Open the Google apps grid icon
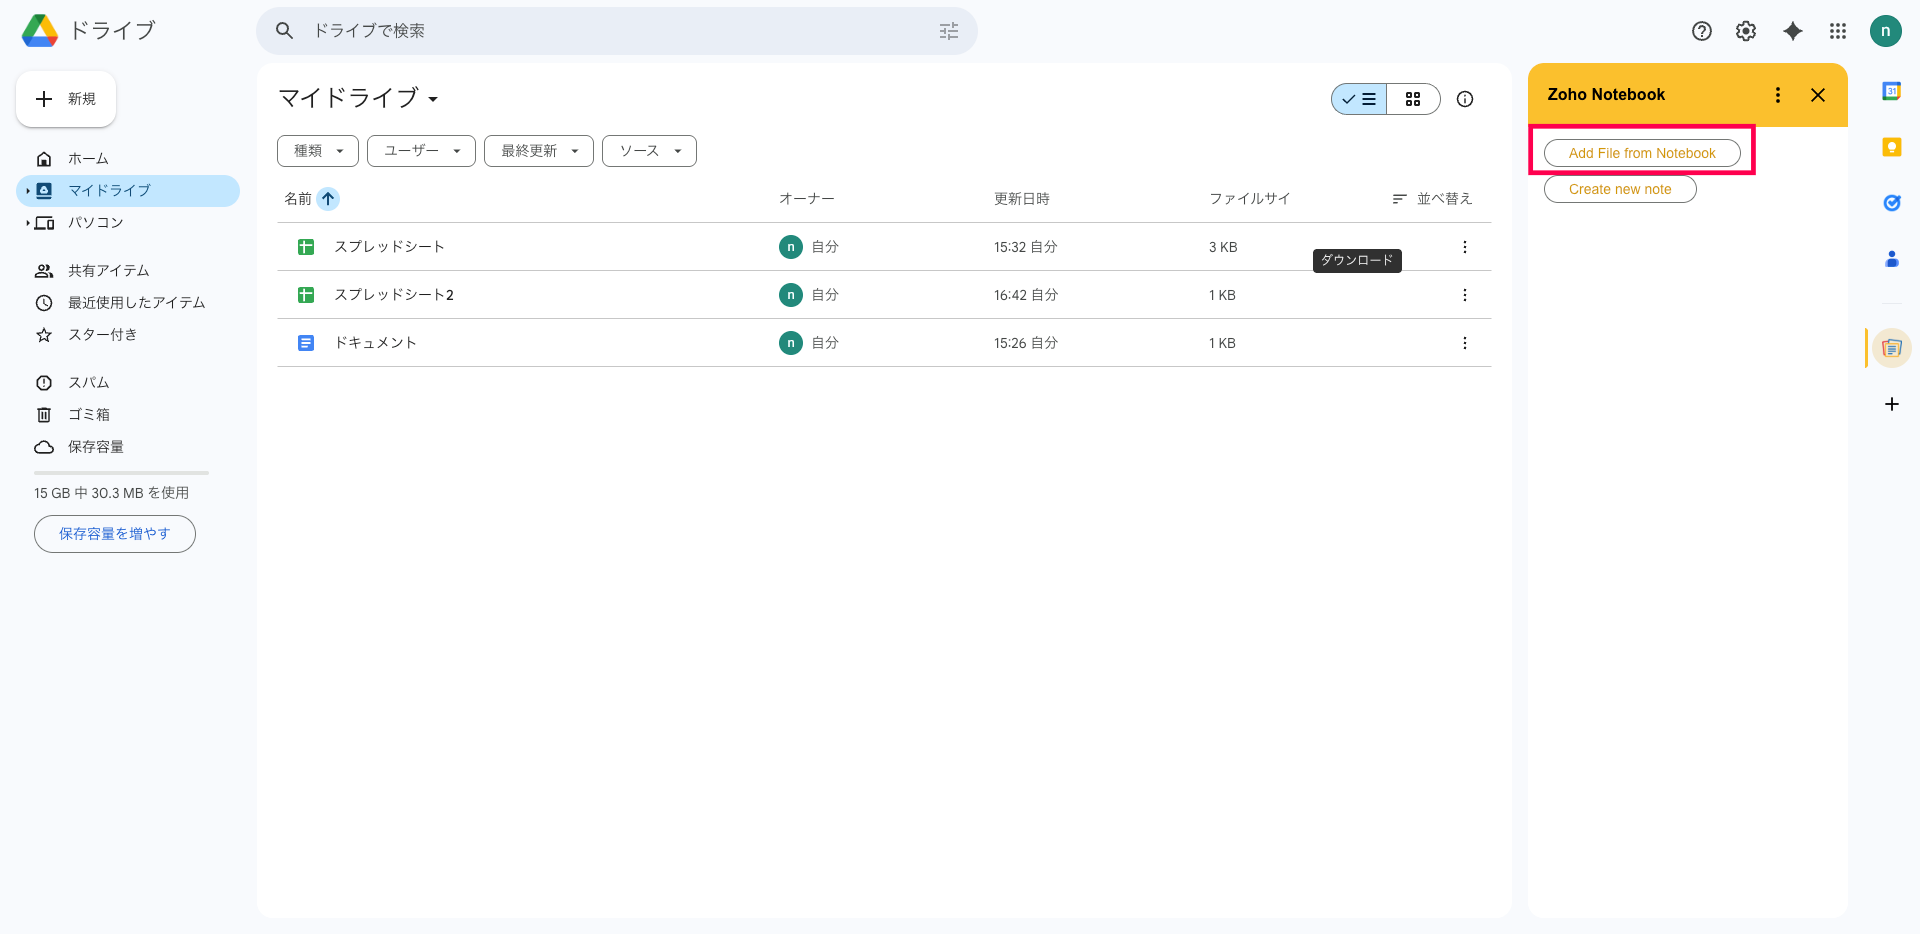Screen dimensions: 1920x934 [1838, 31]
